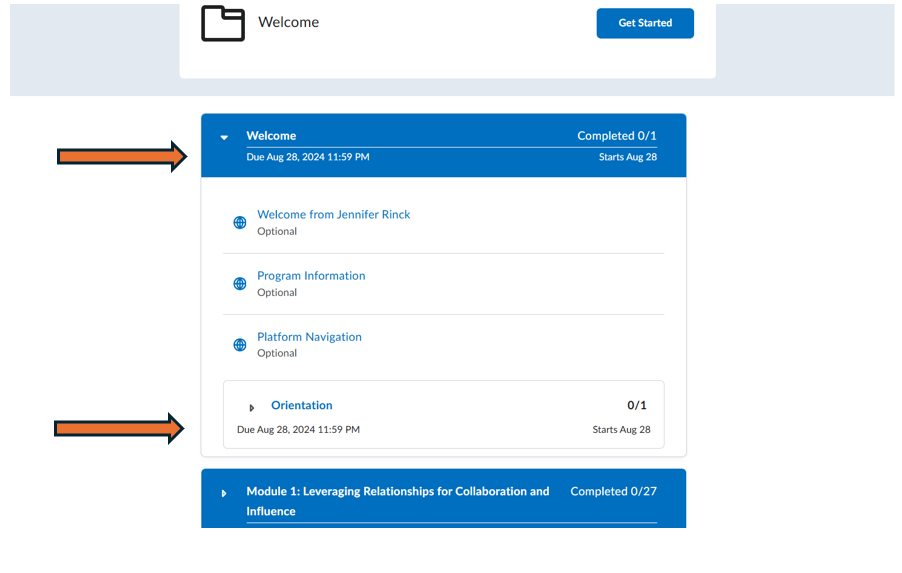Click the orange arrow pointing at Welcome header
Image resolution: width=902 pixels, height=573 pixels.
click(121, 155)
